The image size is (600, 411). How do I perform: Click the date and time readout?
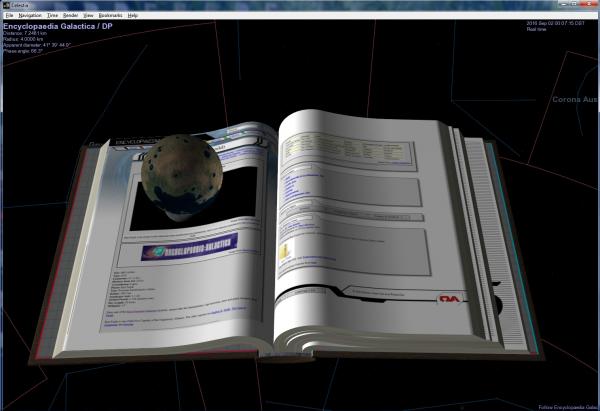pos(555,23)
